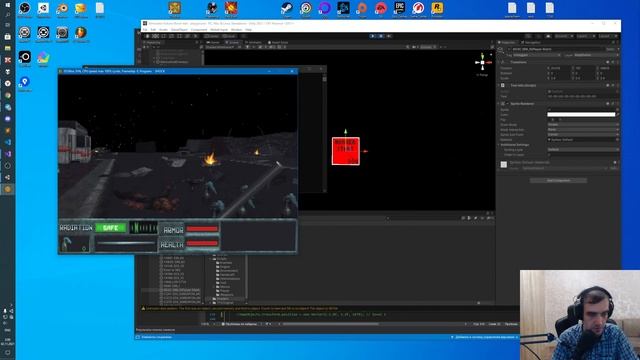The image size is (640, 360).
Task: Pick a color with the Color eyedropper
Action: click(x=618, y=115)
